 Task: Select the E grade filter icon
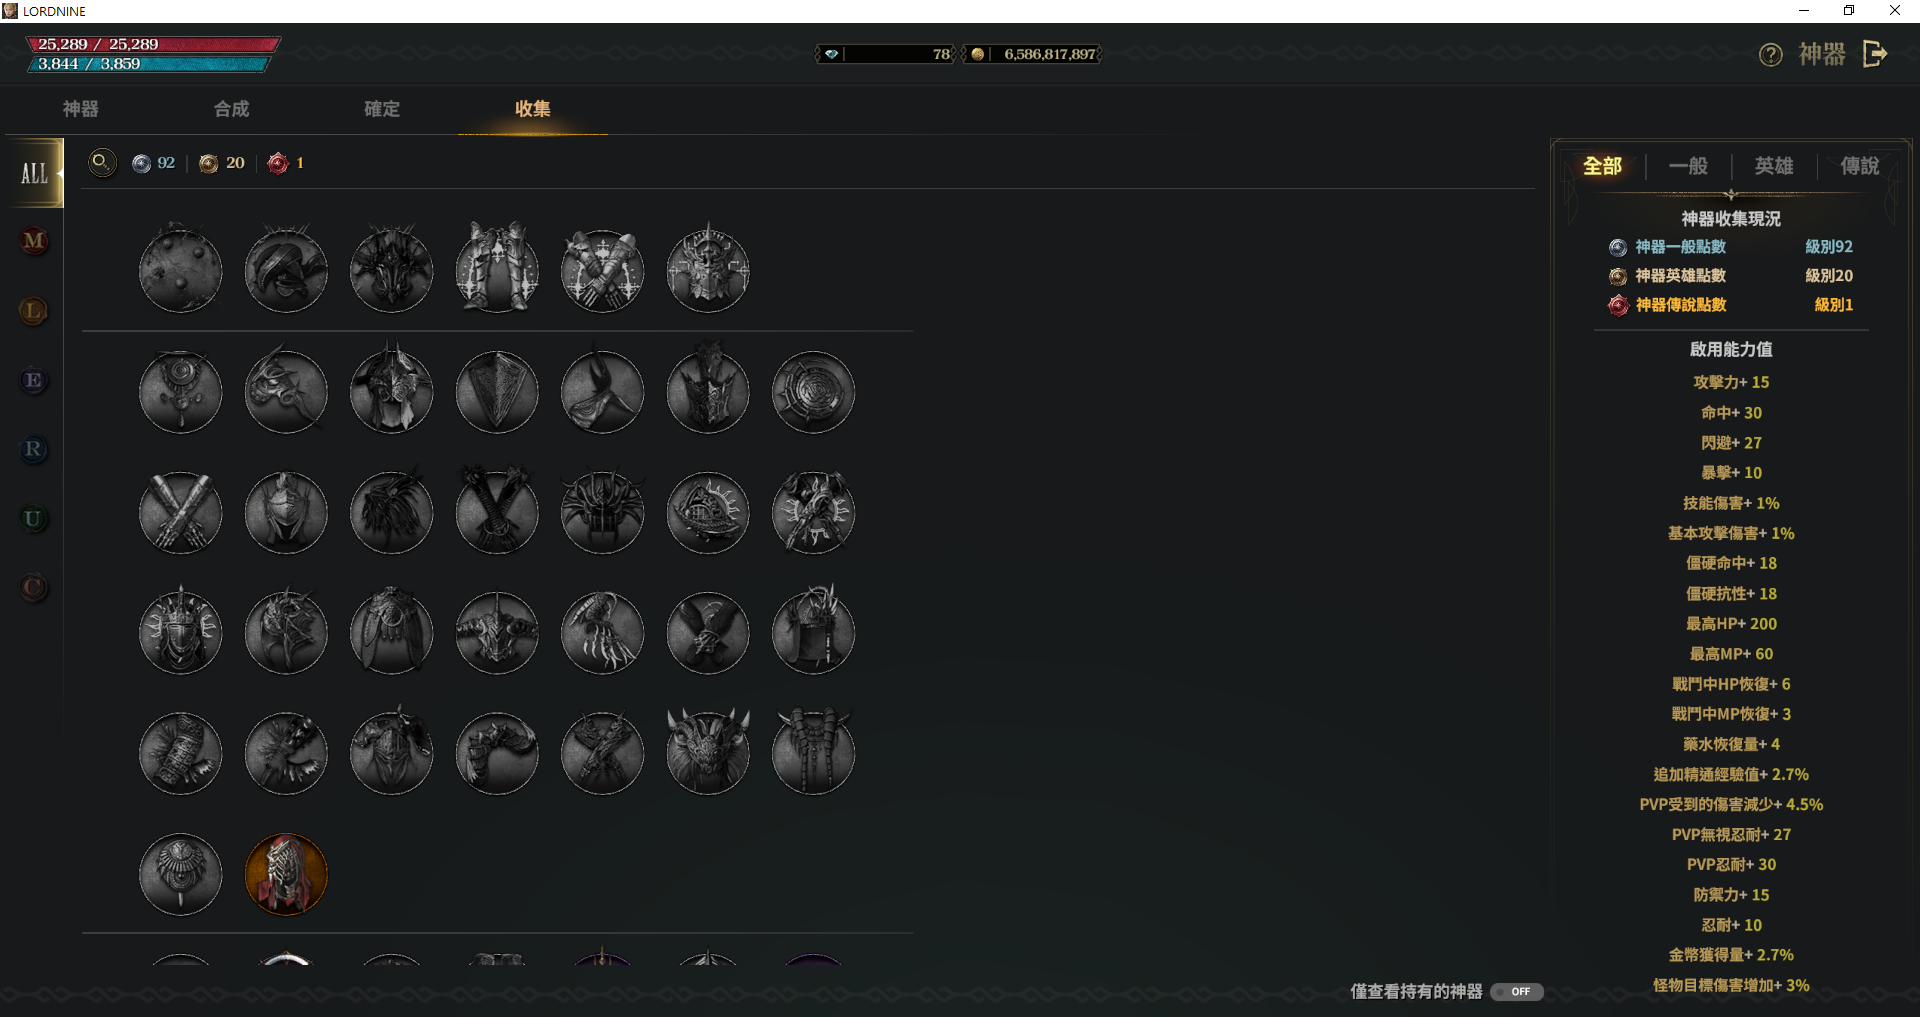tap(34, 380)
